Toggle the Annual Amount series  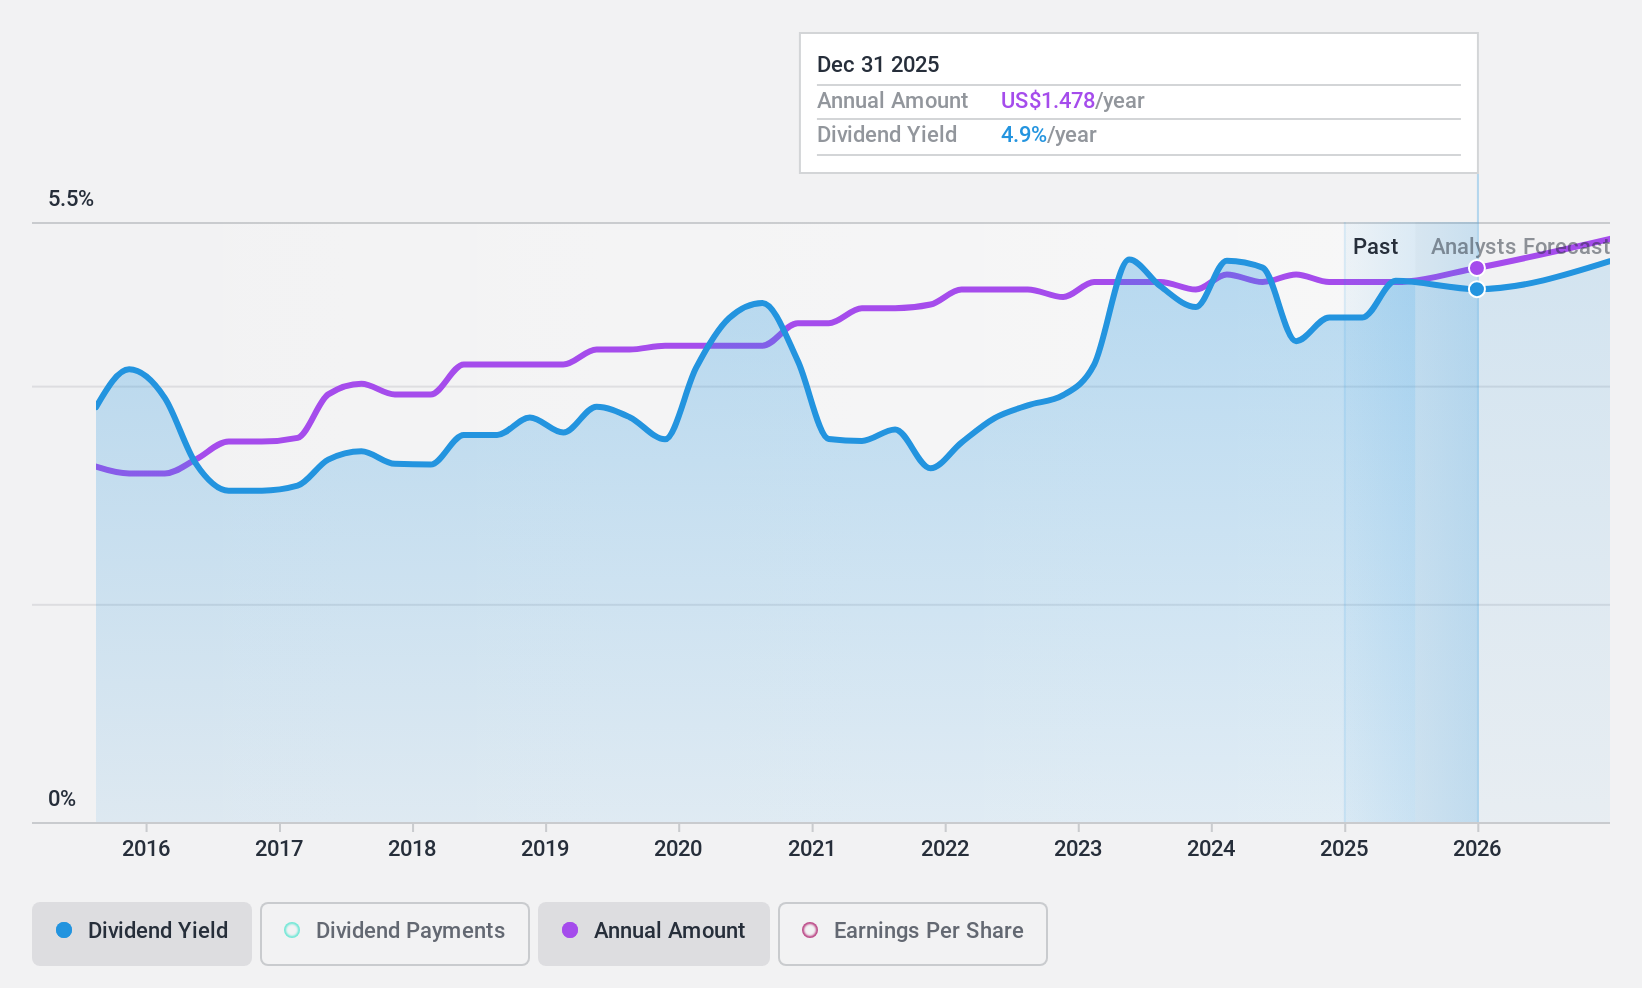pos(654,934)
